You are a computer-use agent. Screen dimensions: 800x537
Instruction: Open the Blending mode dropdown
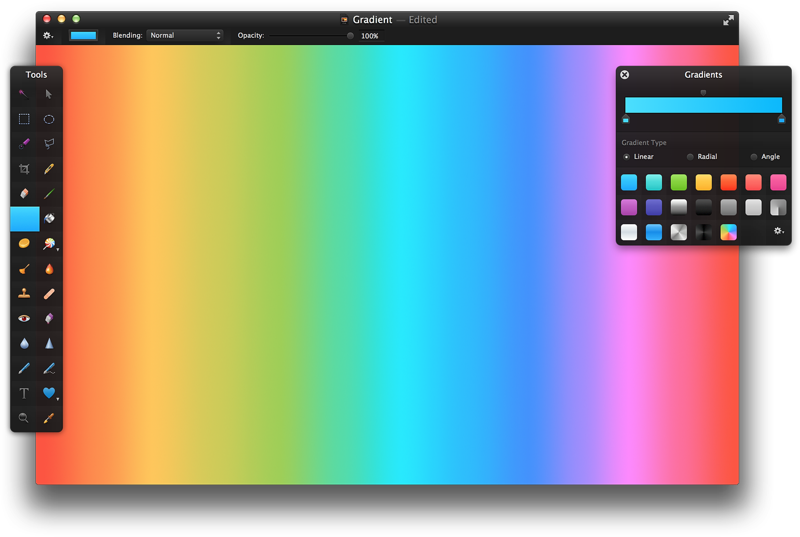click(x=185, y=35)
